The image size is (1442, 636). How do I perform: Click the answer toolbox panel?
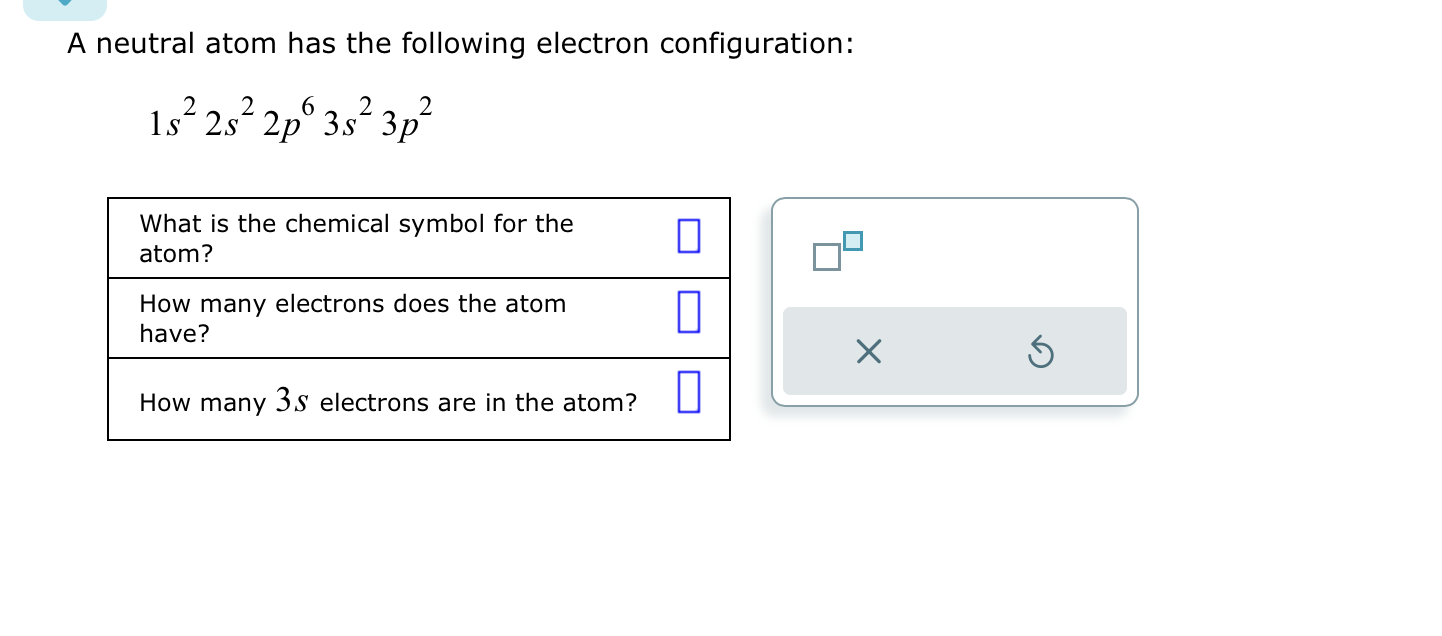coord(955,300)
